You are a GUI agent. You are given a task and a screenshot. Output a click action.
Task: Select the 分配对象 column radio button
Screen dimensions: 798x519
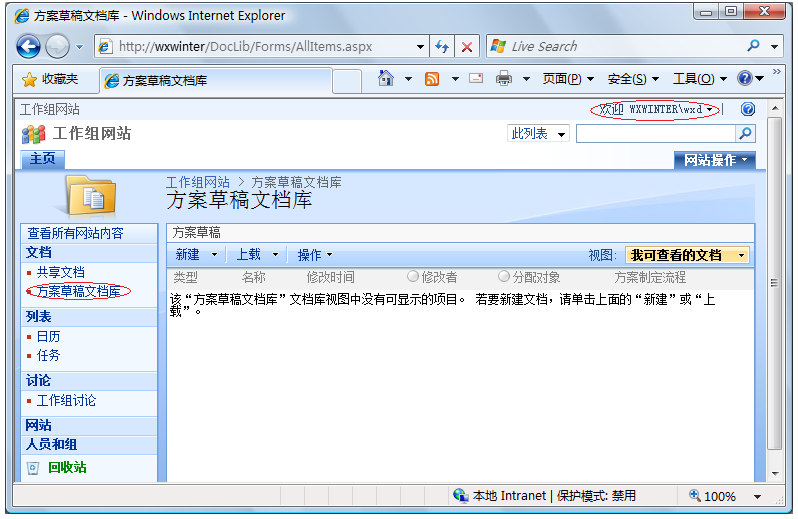click(504, 276)
